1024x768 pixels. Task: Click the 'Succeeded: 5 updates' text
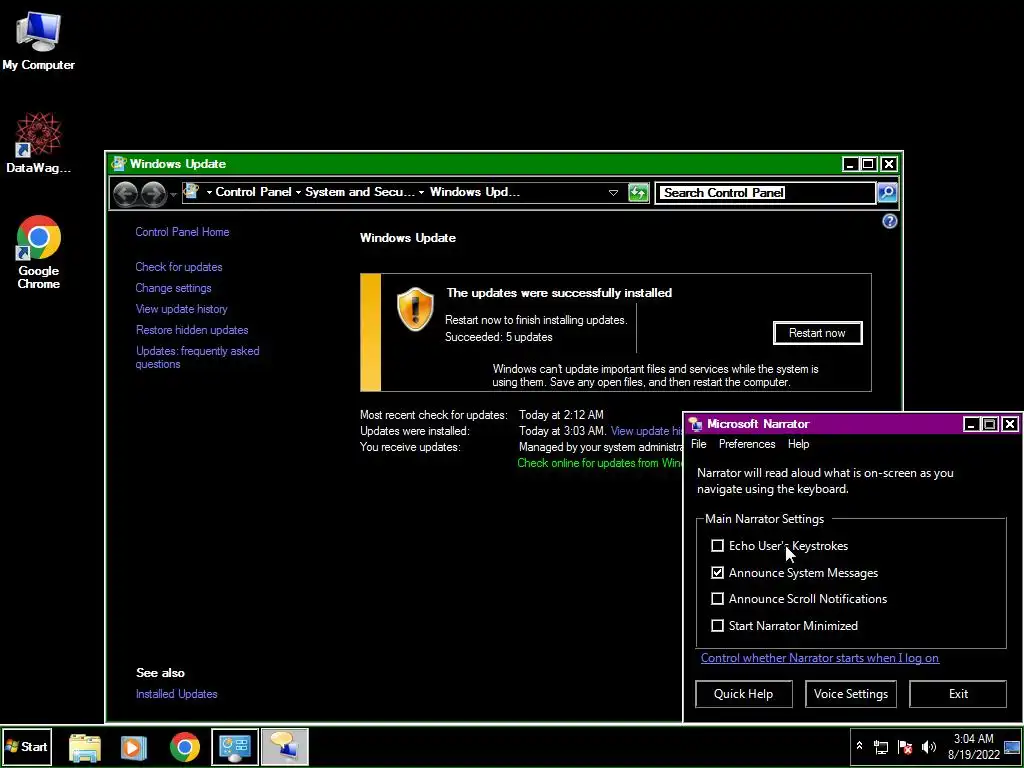tap(499, 337)
